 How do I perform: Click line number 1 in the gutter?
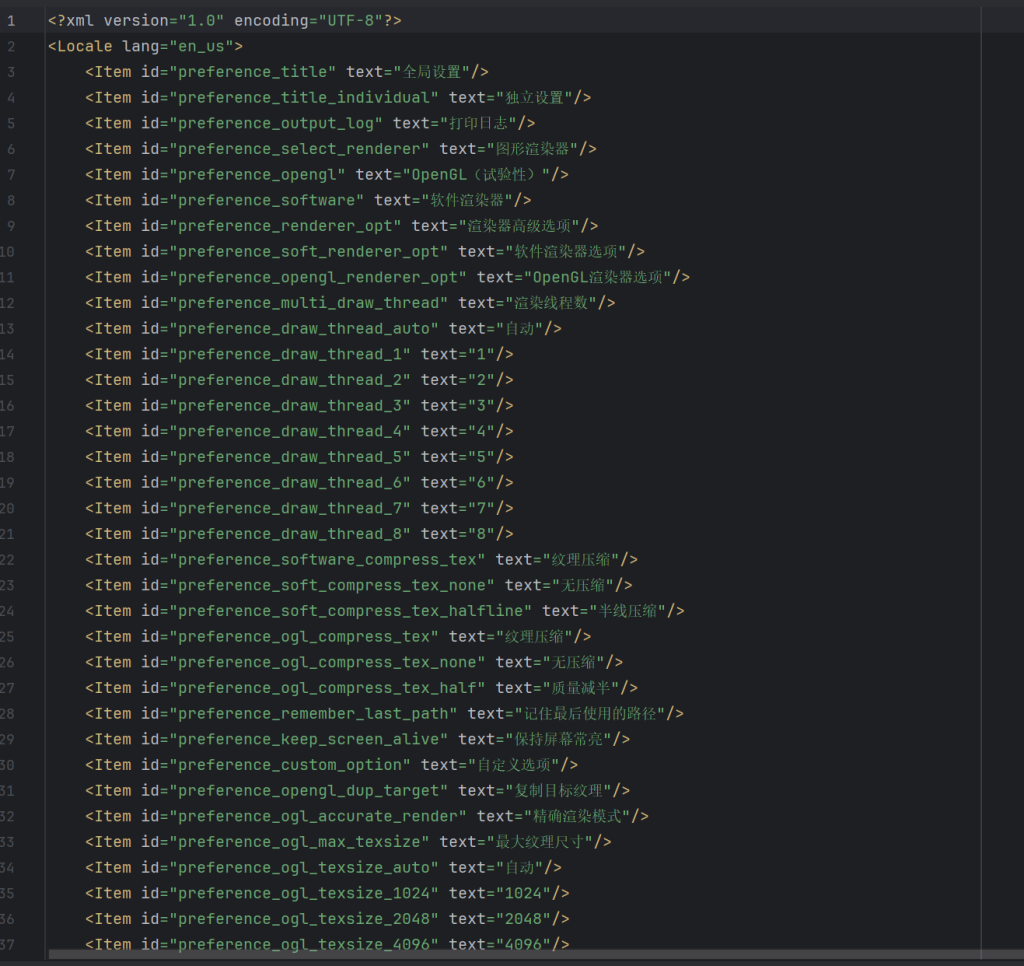(11, 20)
